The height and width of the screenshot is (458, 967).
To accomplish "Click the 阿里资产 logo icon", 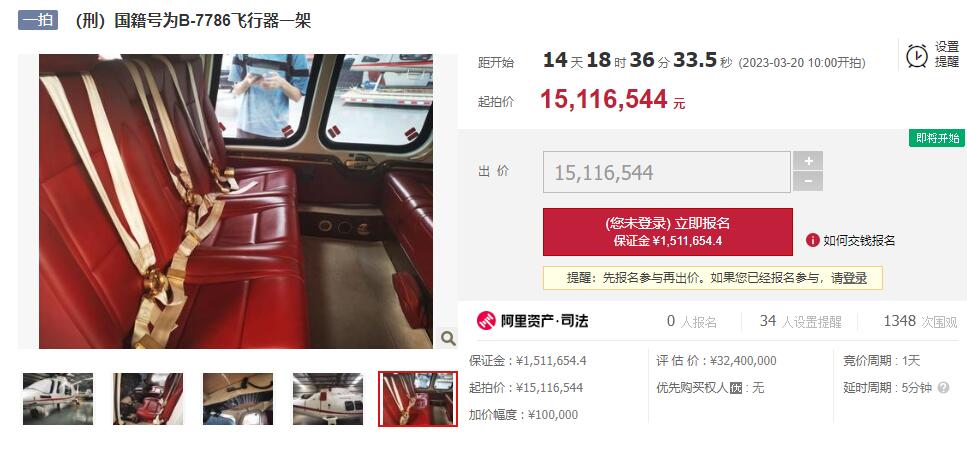I will click(x=486, y=321).
